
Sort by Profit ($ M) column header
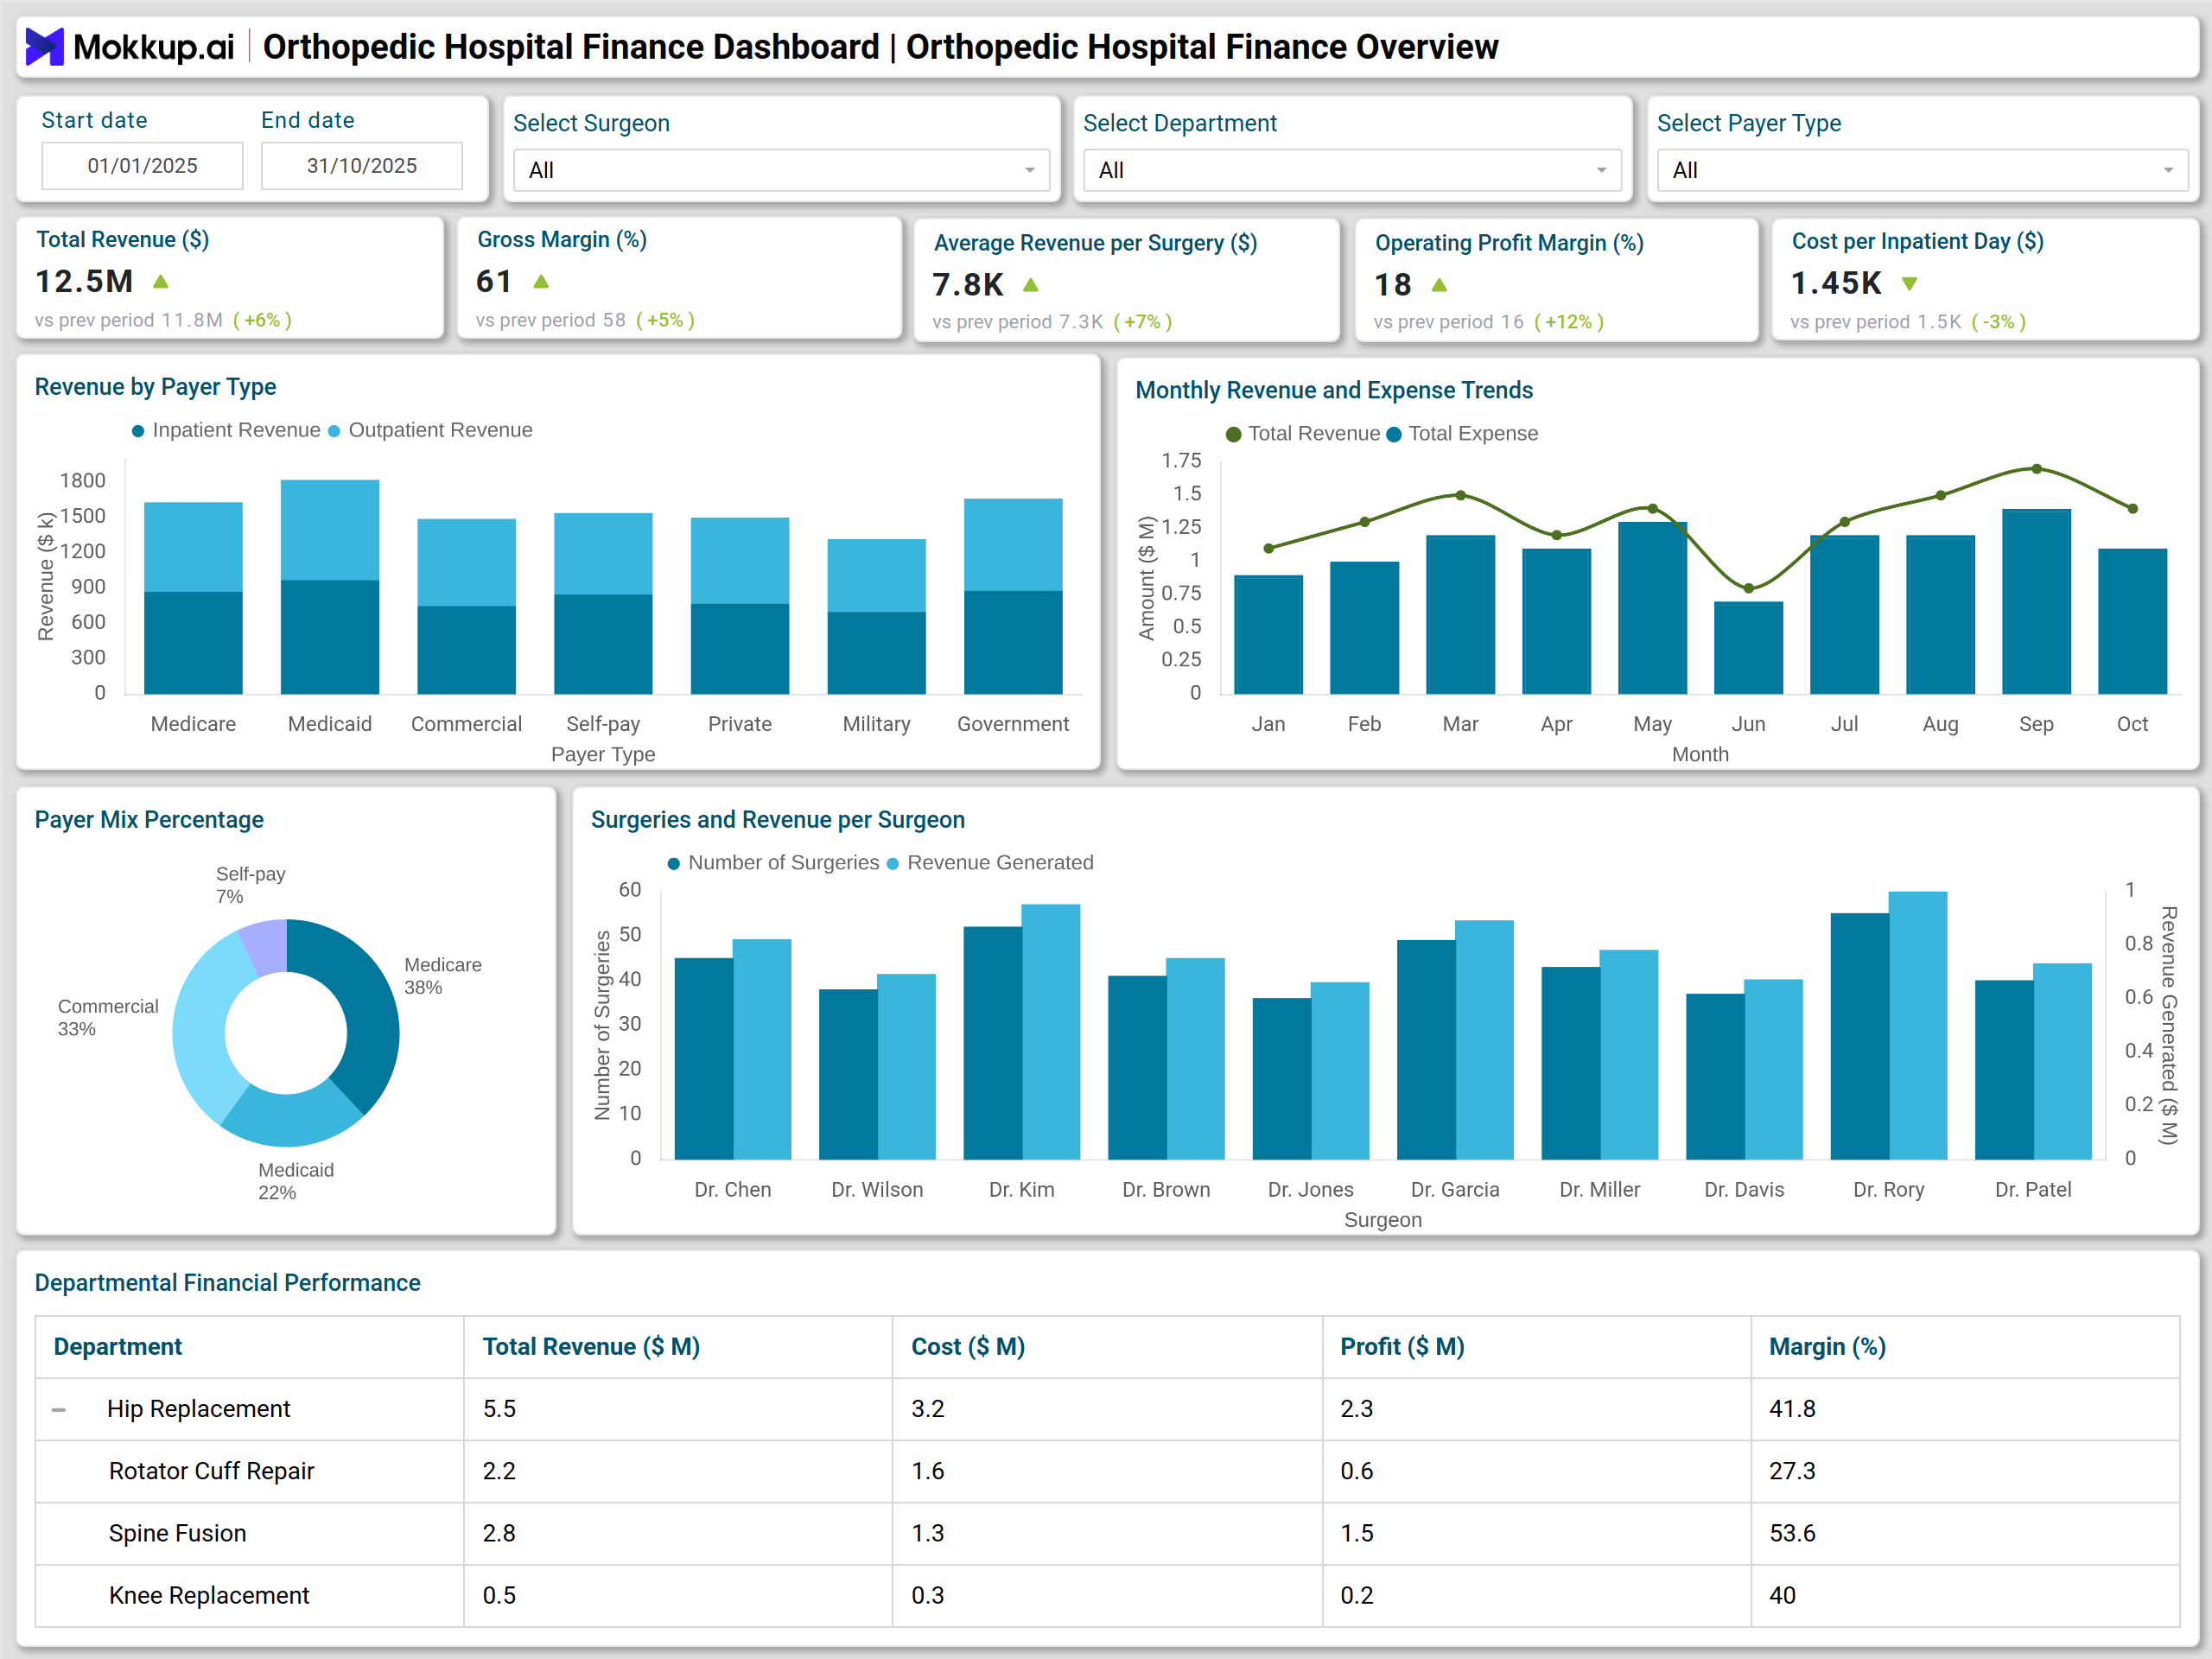1402,1347
